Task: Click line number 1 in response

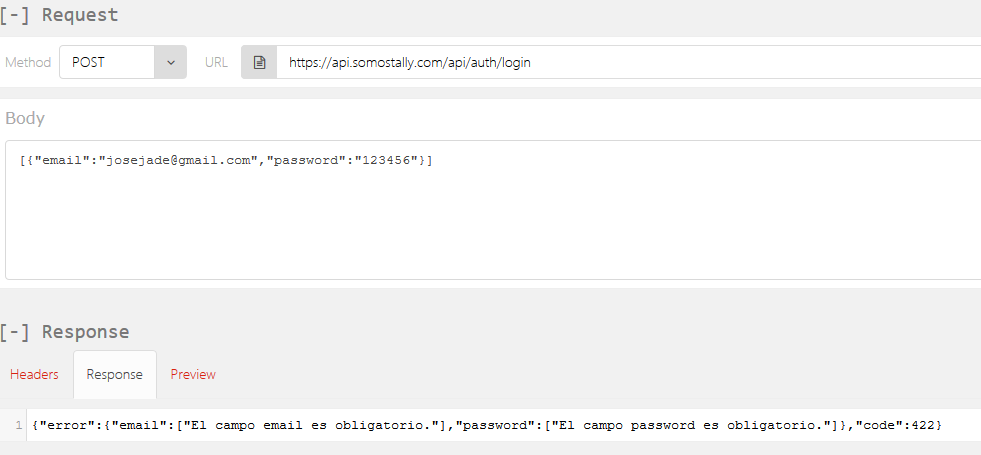Action: [19, 426]
